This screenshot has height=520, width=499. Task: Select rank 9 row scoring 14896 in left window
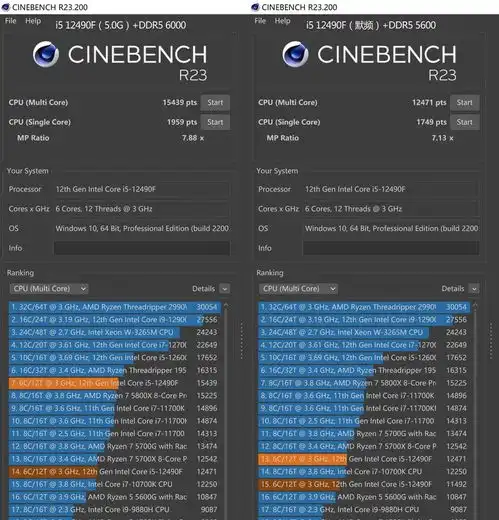115,408
